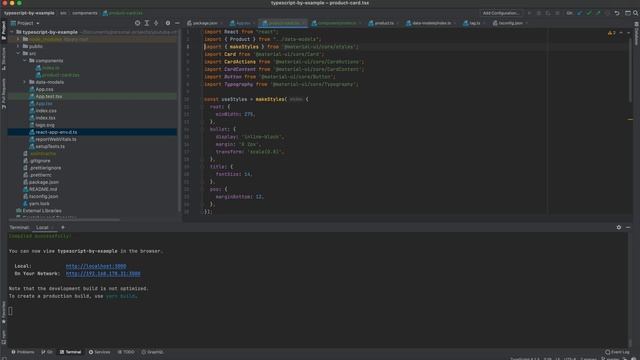Open the localhost:3000 link in terminal
The image size is (640, 360).
pyautogui.click(x=96, y=266)
